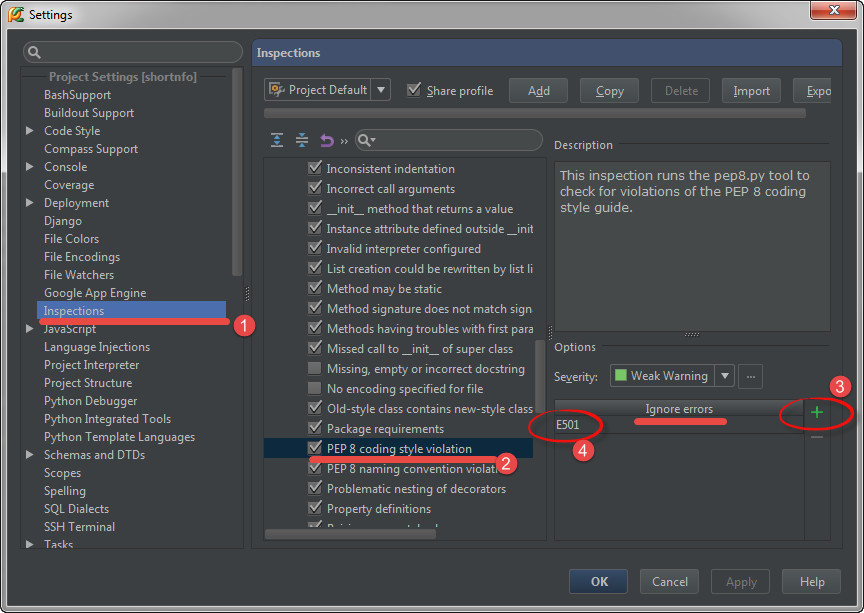This screenshot has width=864, height=613.
Task: Click the inspections list horizontal scrollbar
Action: pos(350,534)
